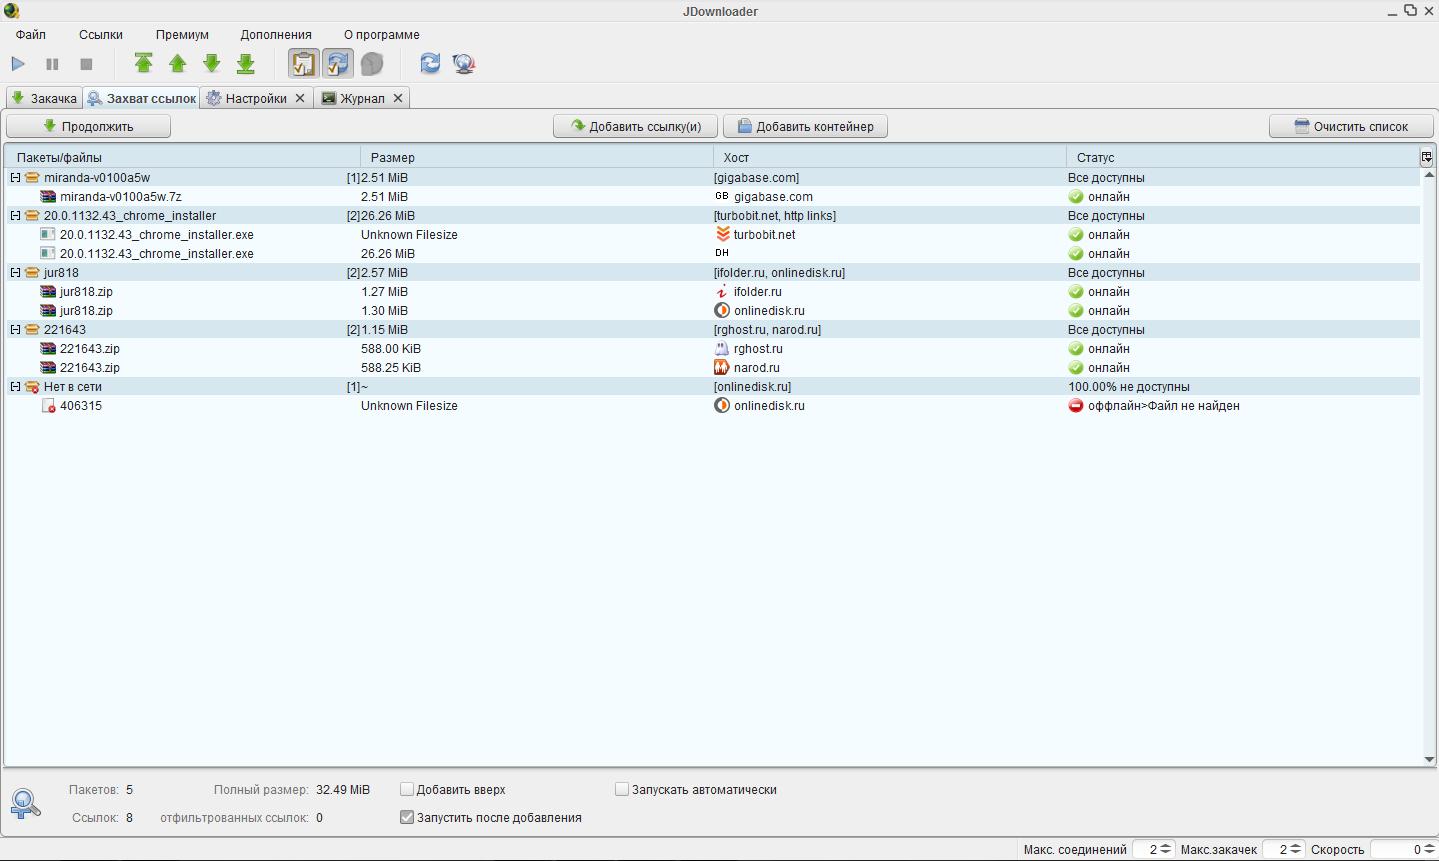Screen dimensions: 1439x861
Task: Enable the 'Добавить вверх' checkbox
Action: tap(407, 790)
